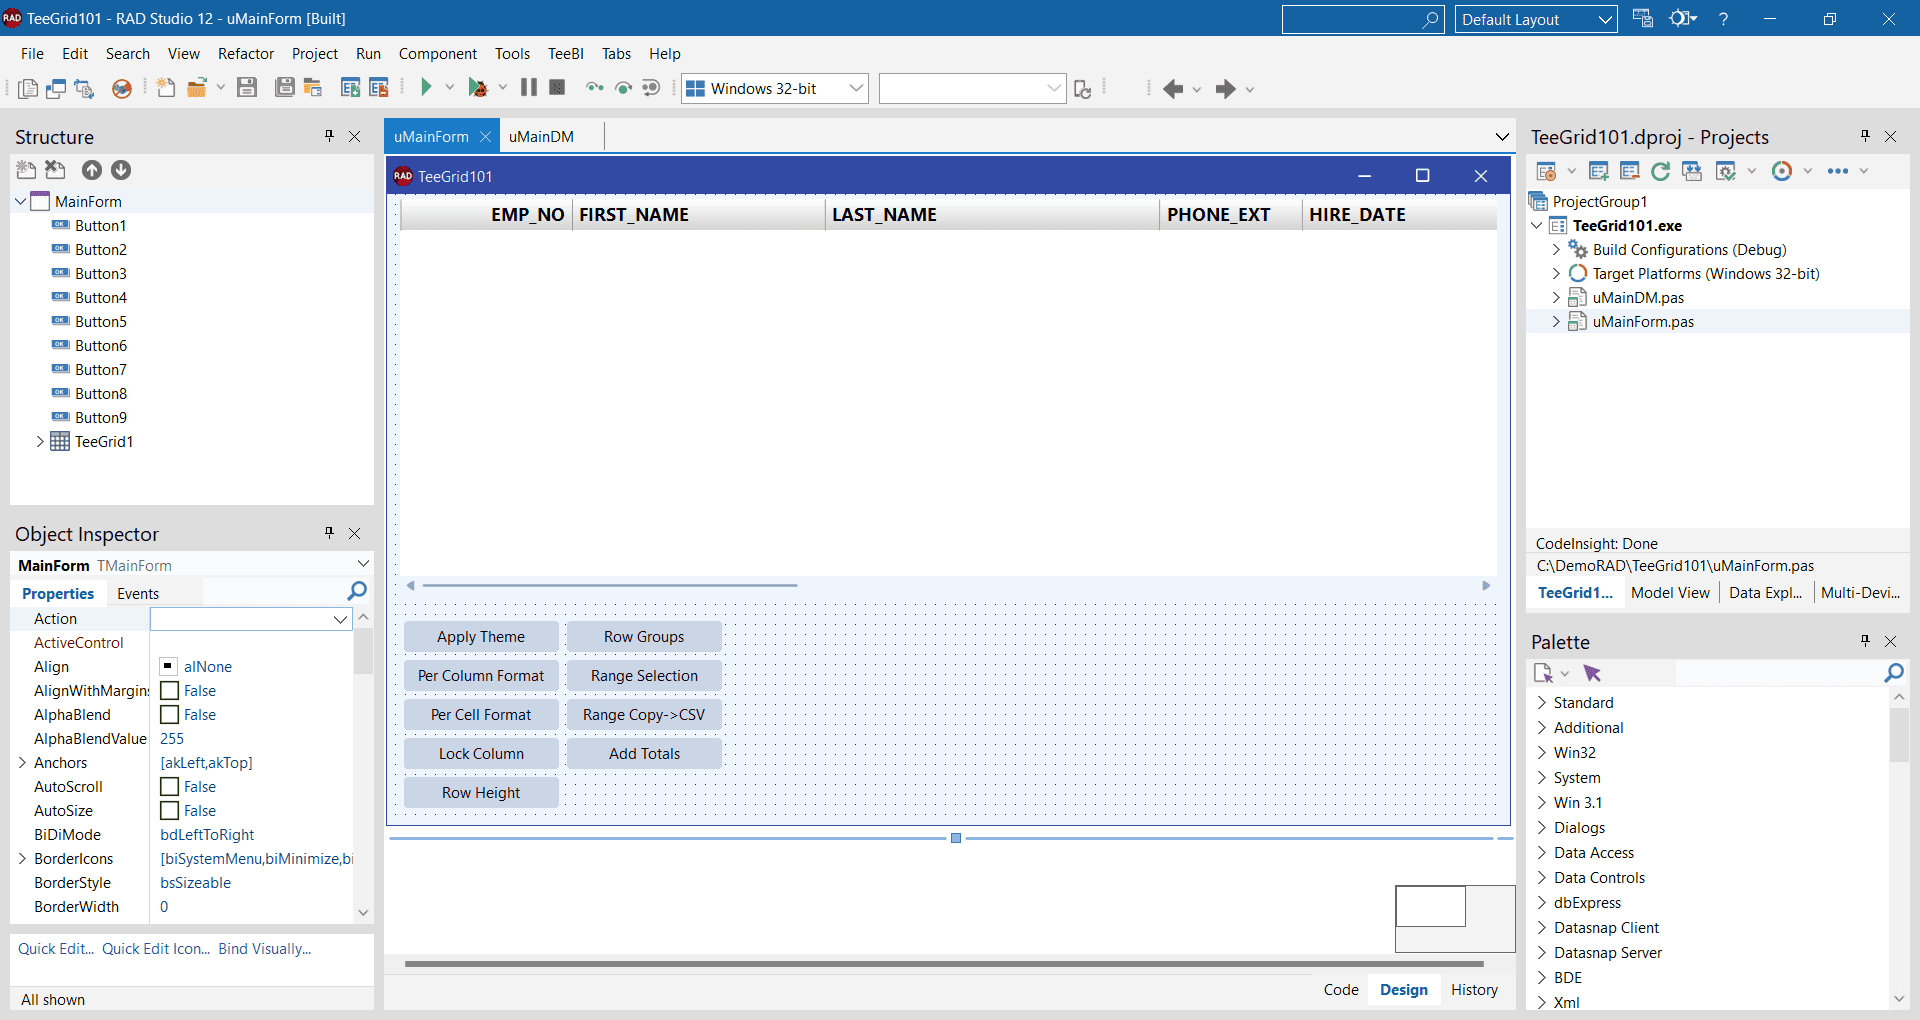Switch to the Events tab in Object Inspector

click(138, 594)
